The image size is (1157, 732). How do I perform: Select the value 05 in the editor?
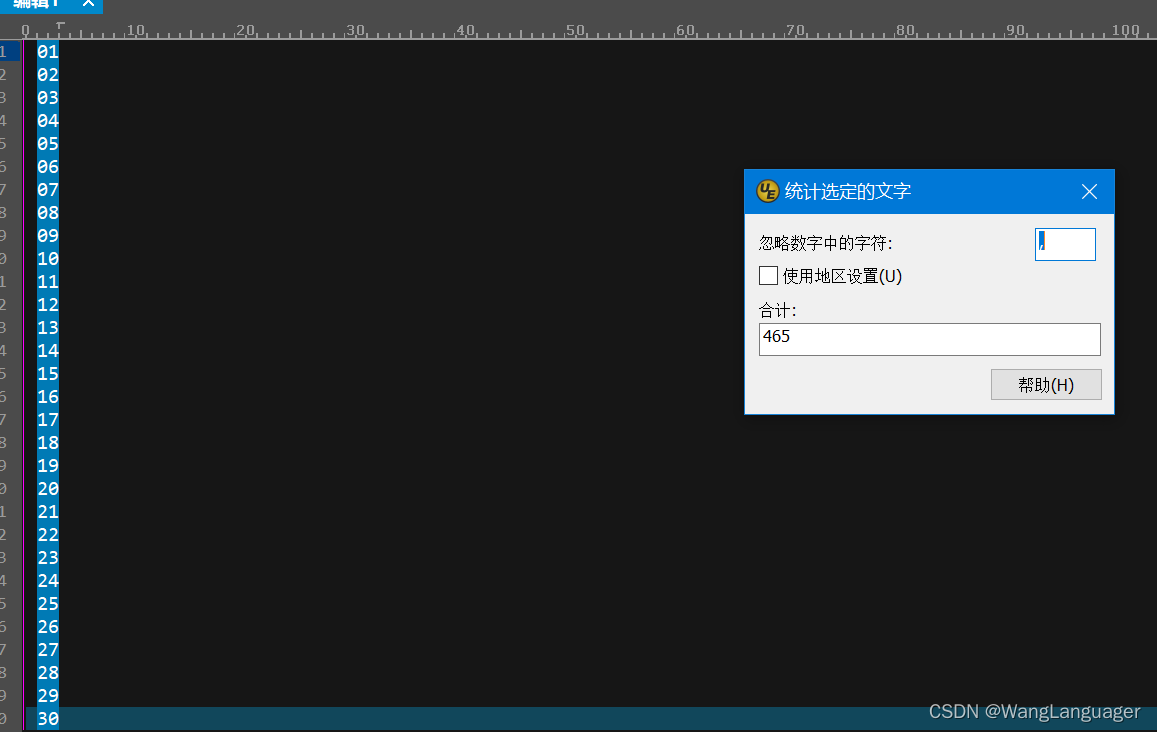coord(46,143)
